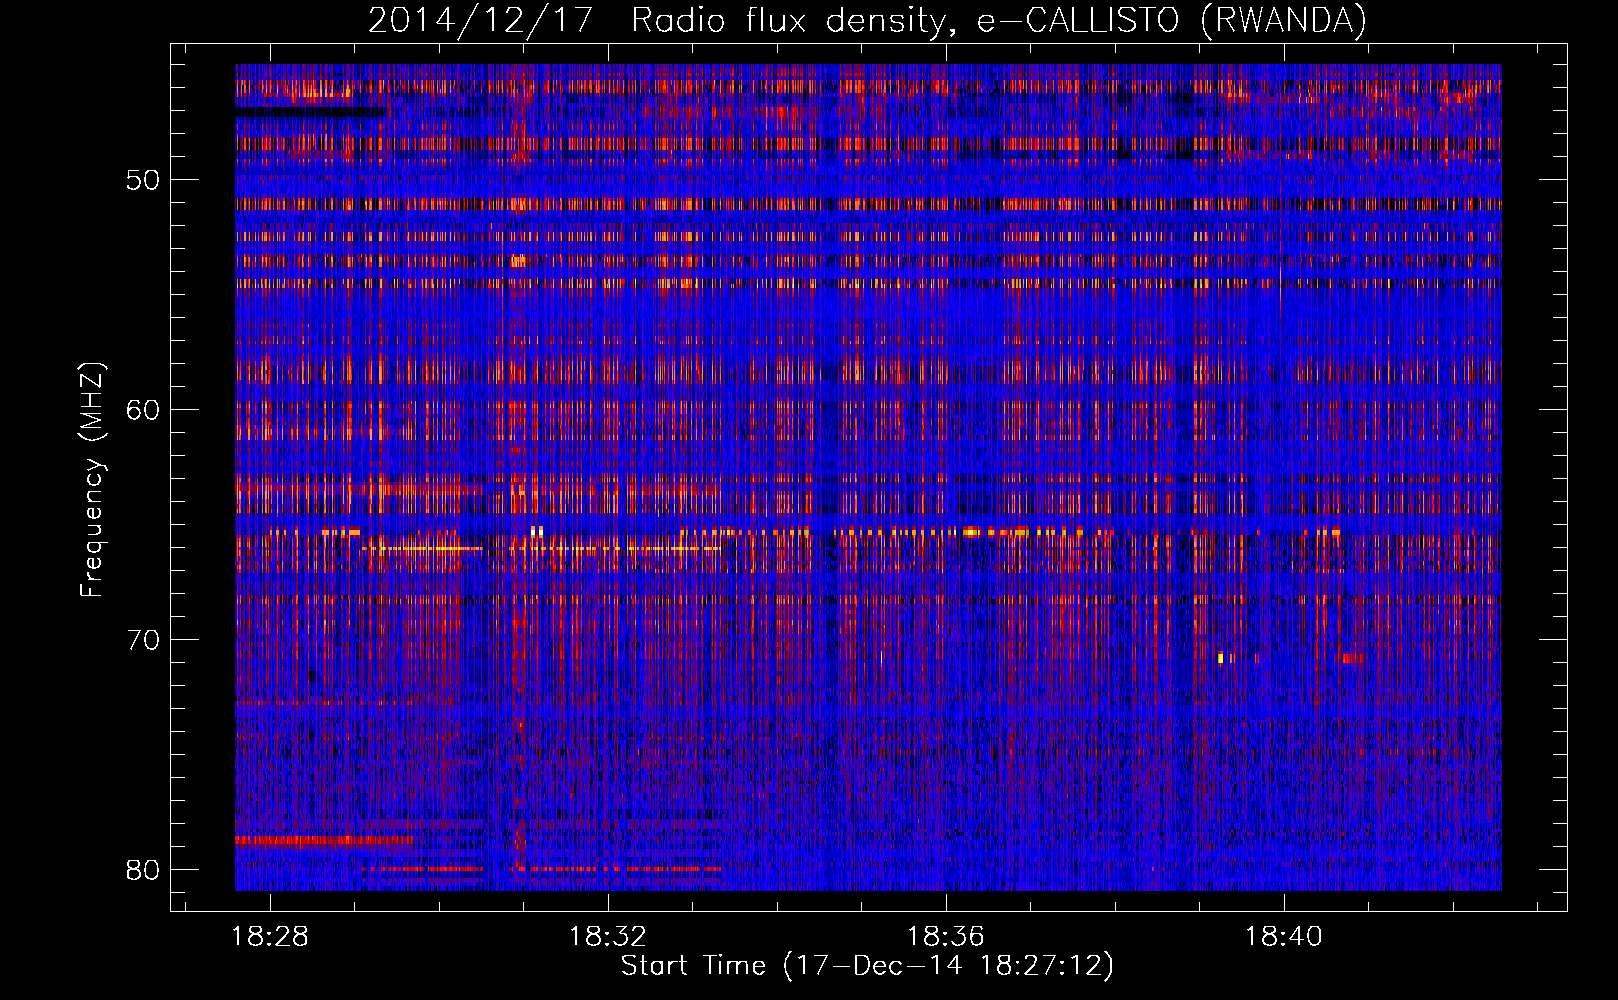The width and height of the screenshot is (1618, 1000).
Task: Select the 70 MHz frequency tick label
Action: pos(144,640)
